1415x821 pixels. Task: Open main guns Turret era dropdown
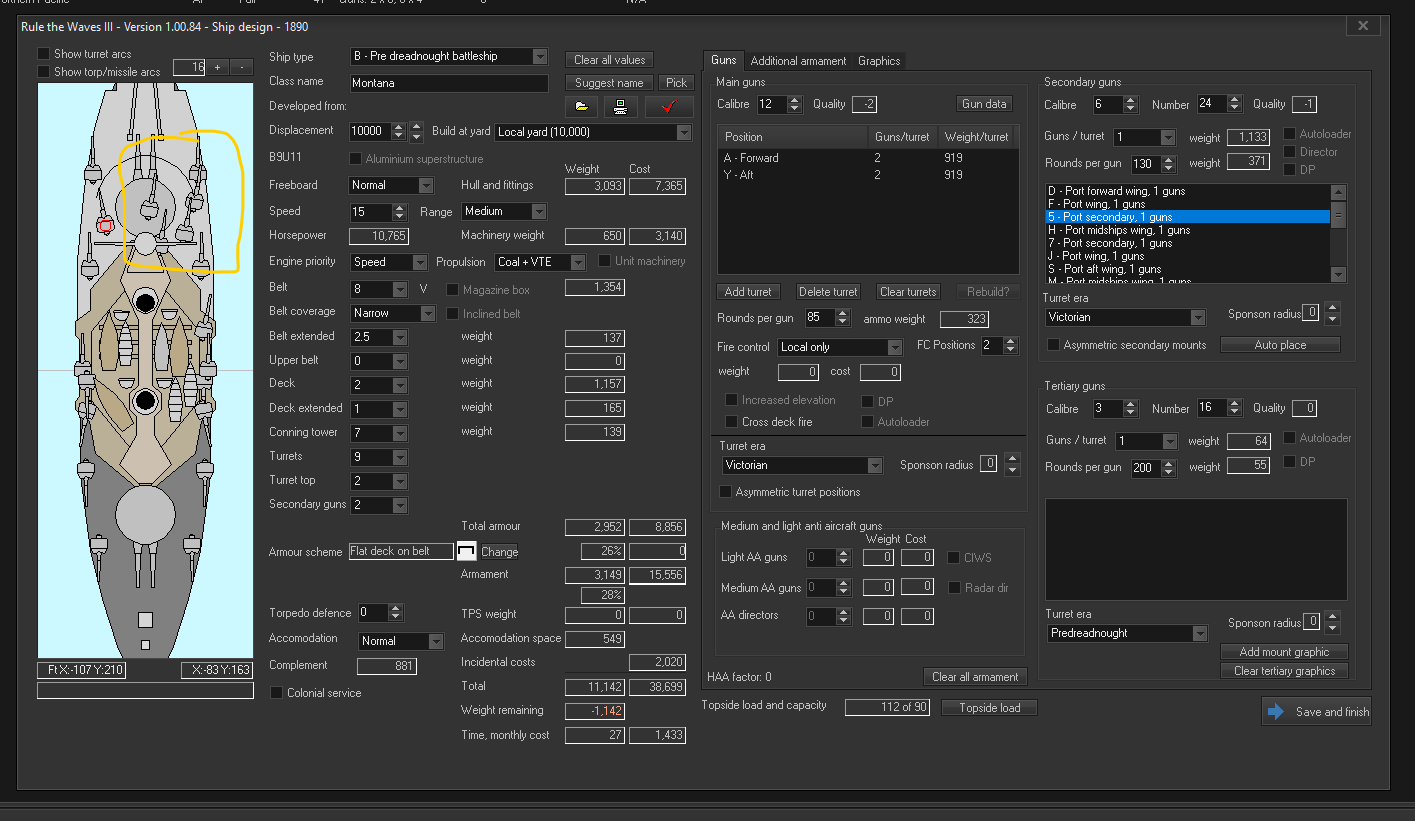(x=875, y=465)
